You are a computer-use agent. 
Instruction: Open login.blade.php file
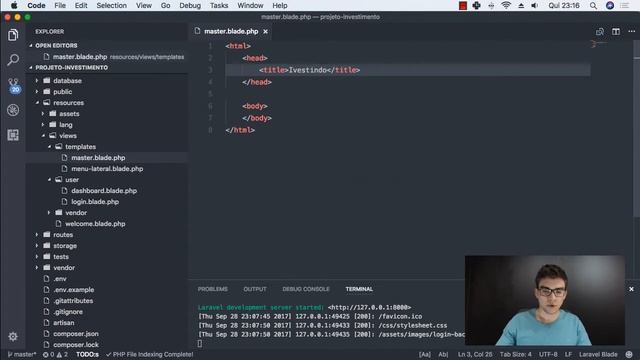95,202
